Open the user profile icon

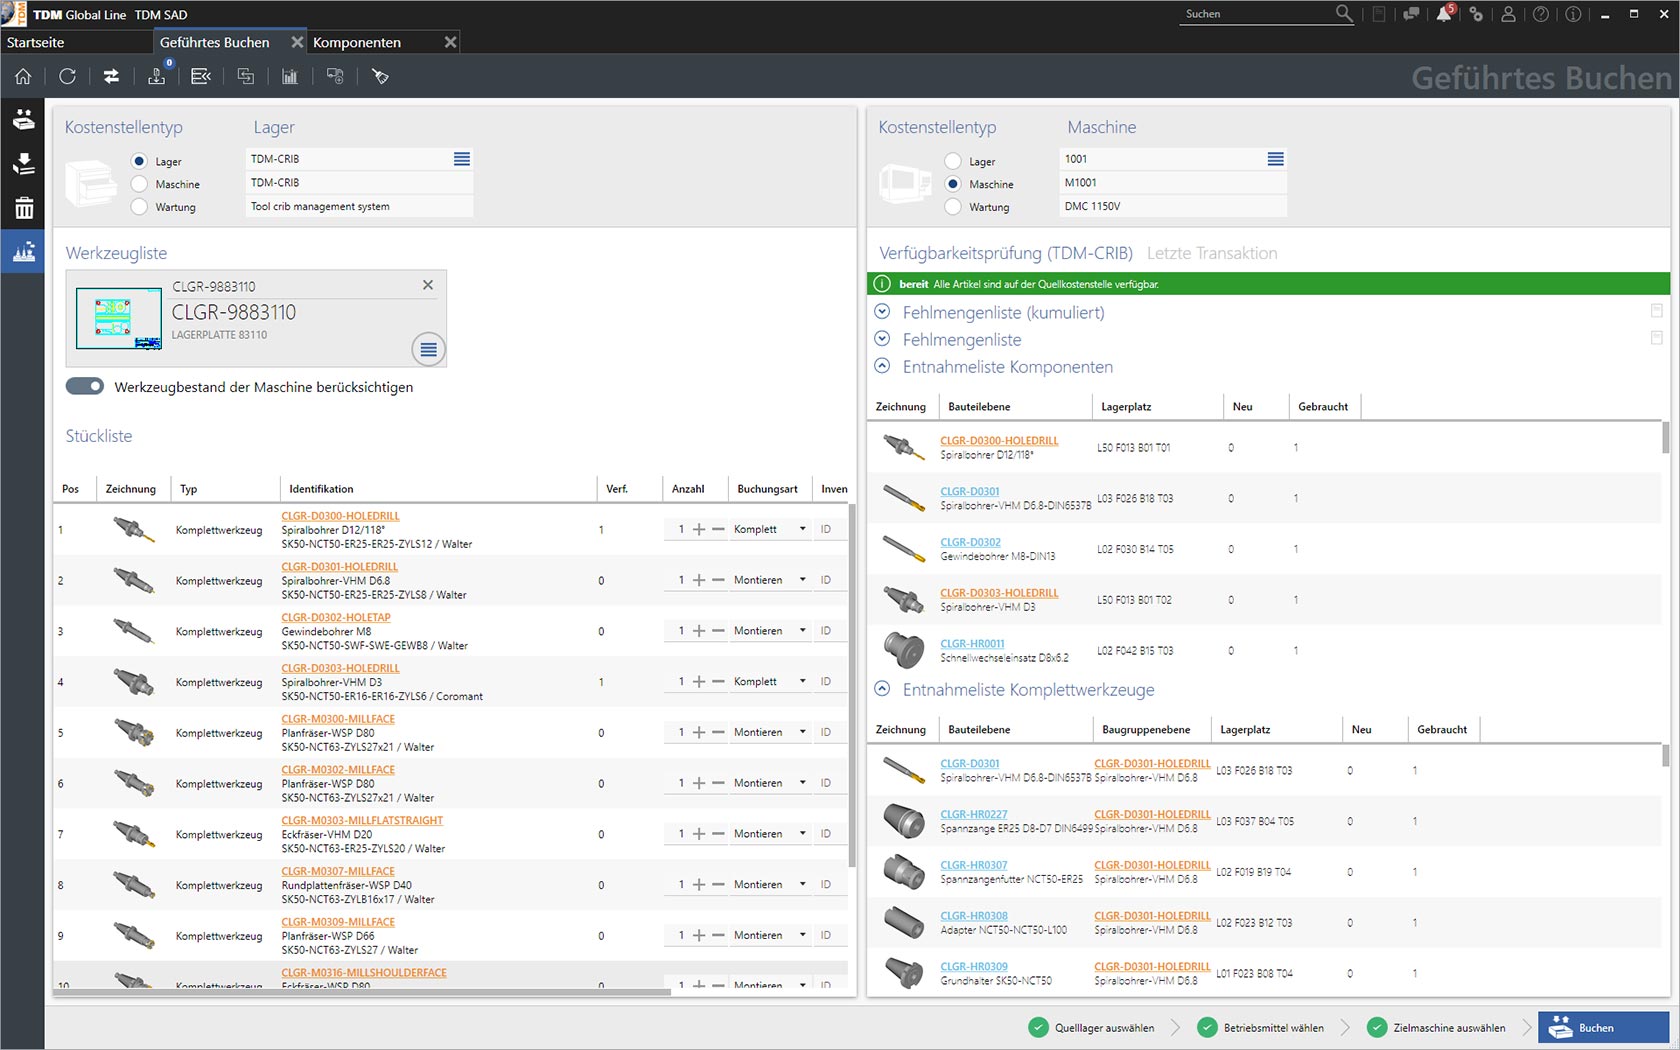(1508, 14)
